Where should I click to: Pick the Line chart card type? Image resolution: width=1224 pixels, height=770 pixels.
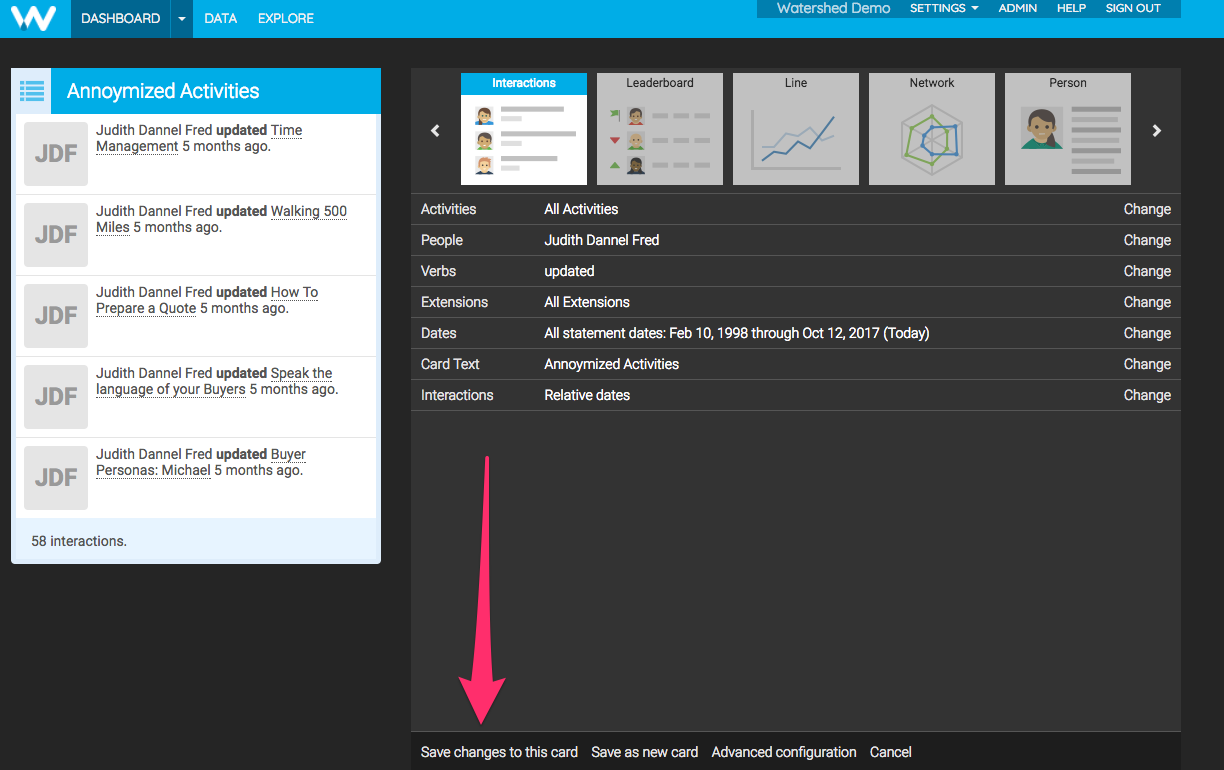click(795, 129)
